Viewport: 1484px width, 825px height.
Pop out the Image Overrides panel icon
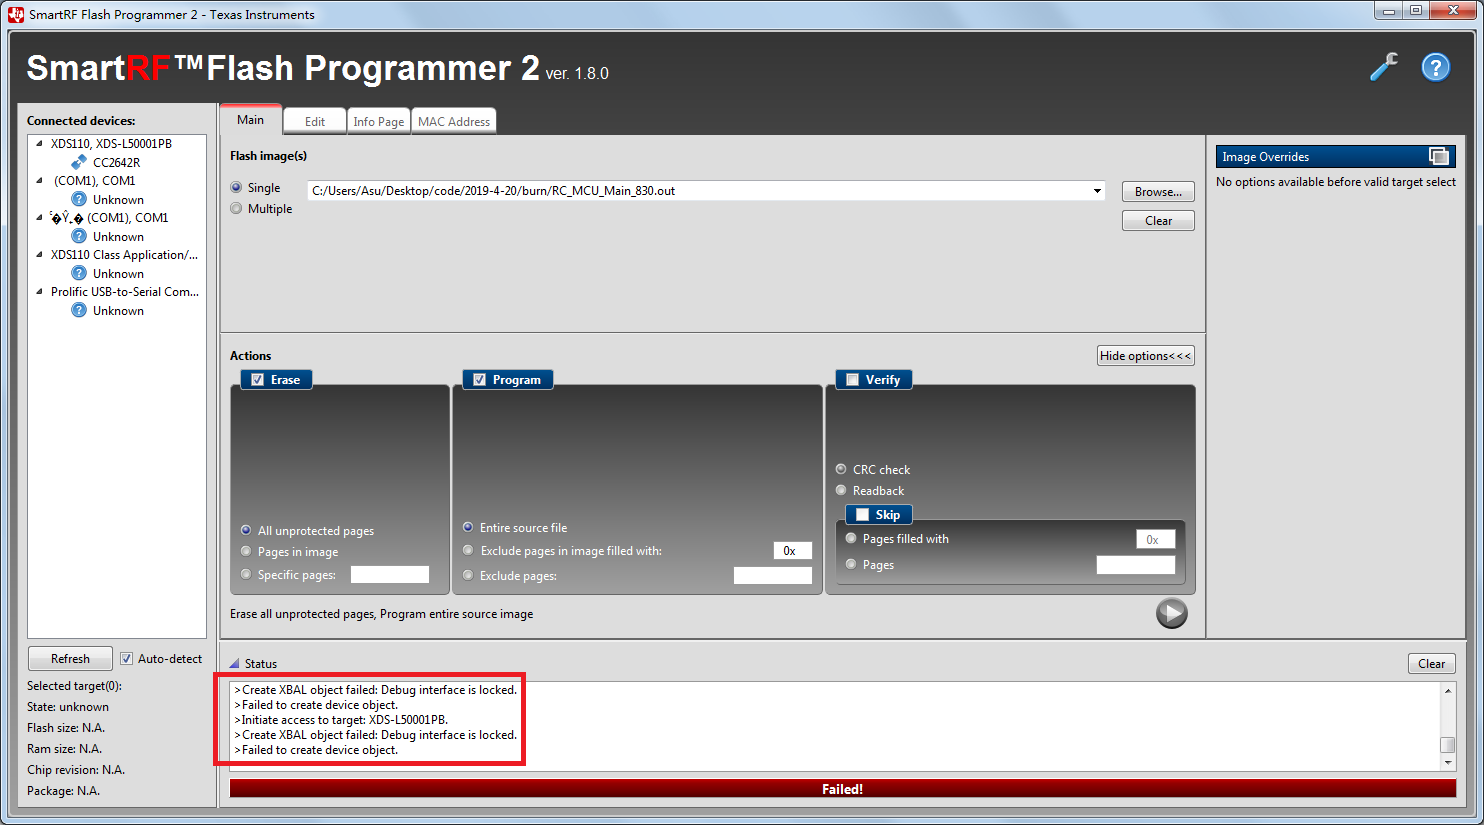point(1438,156)
